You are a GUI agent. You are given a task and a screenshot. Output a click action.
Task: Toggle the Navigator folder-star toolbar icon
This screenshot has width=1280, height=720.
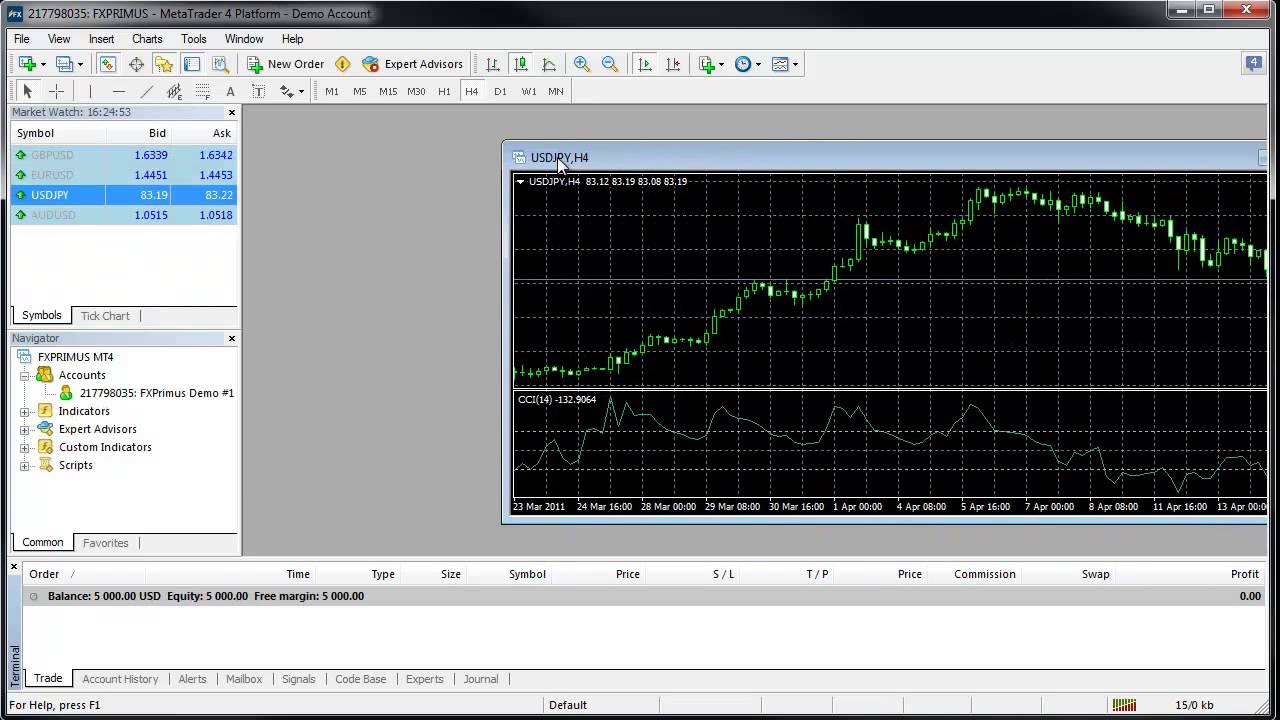(x=164, y=64)
